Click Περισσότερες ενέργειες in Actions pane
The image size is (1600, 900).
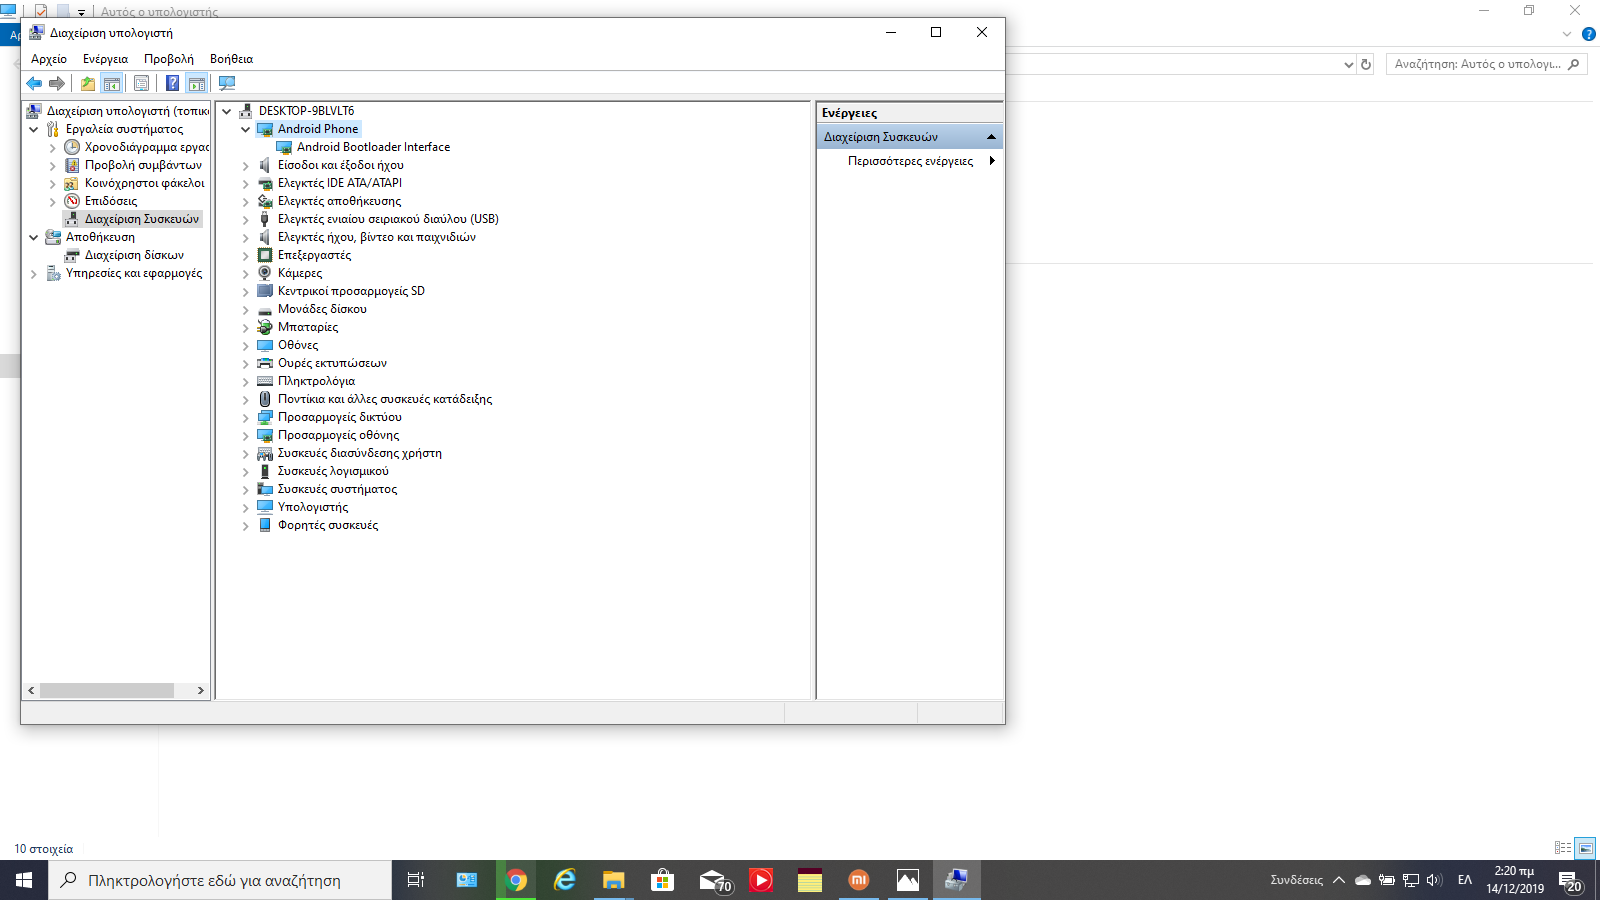pyautogui.click(x=910, y=161)
